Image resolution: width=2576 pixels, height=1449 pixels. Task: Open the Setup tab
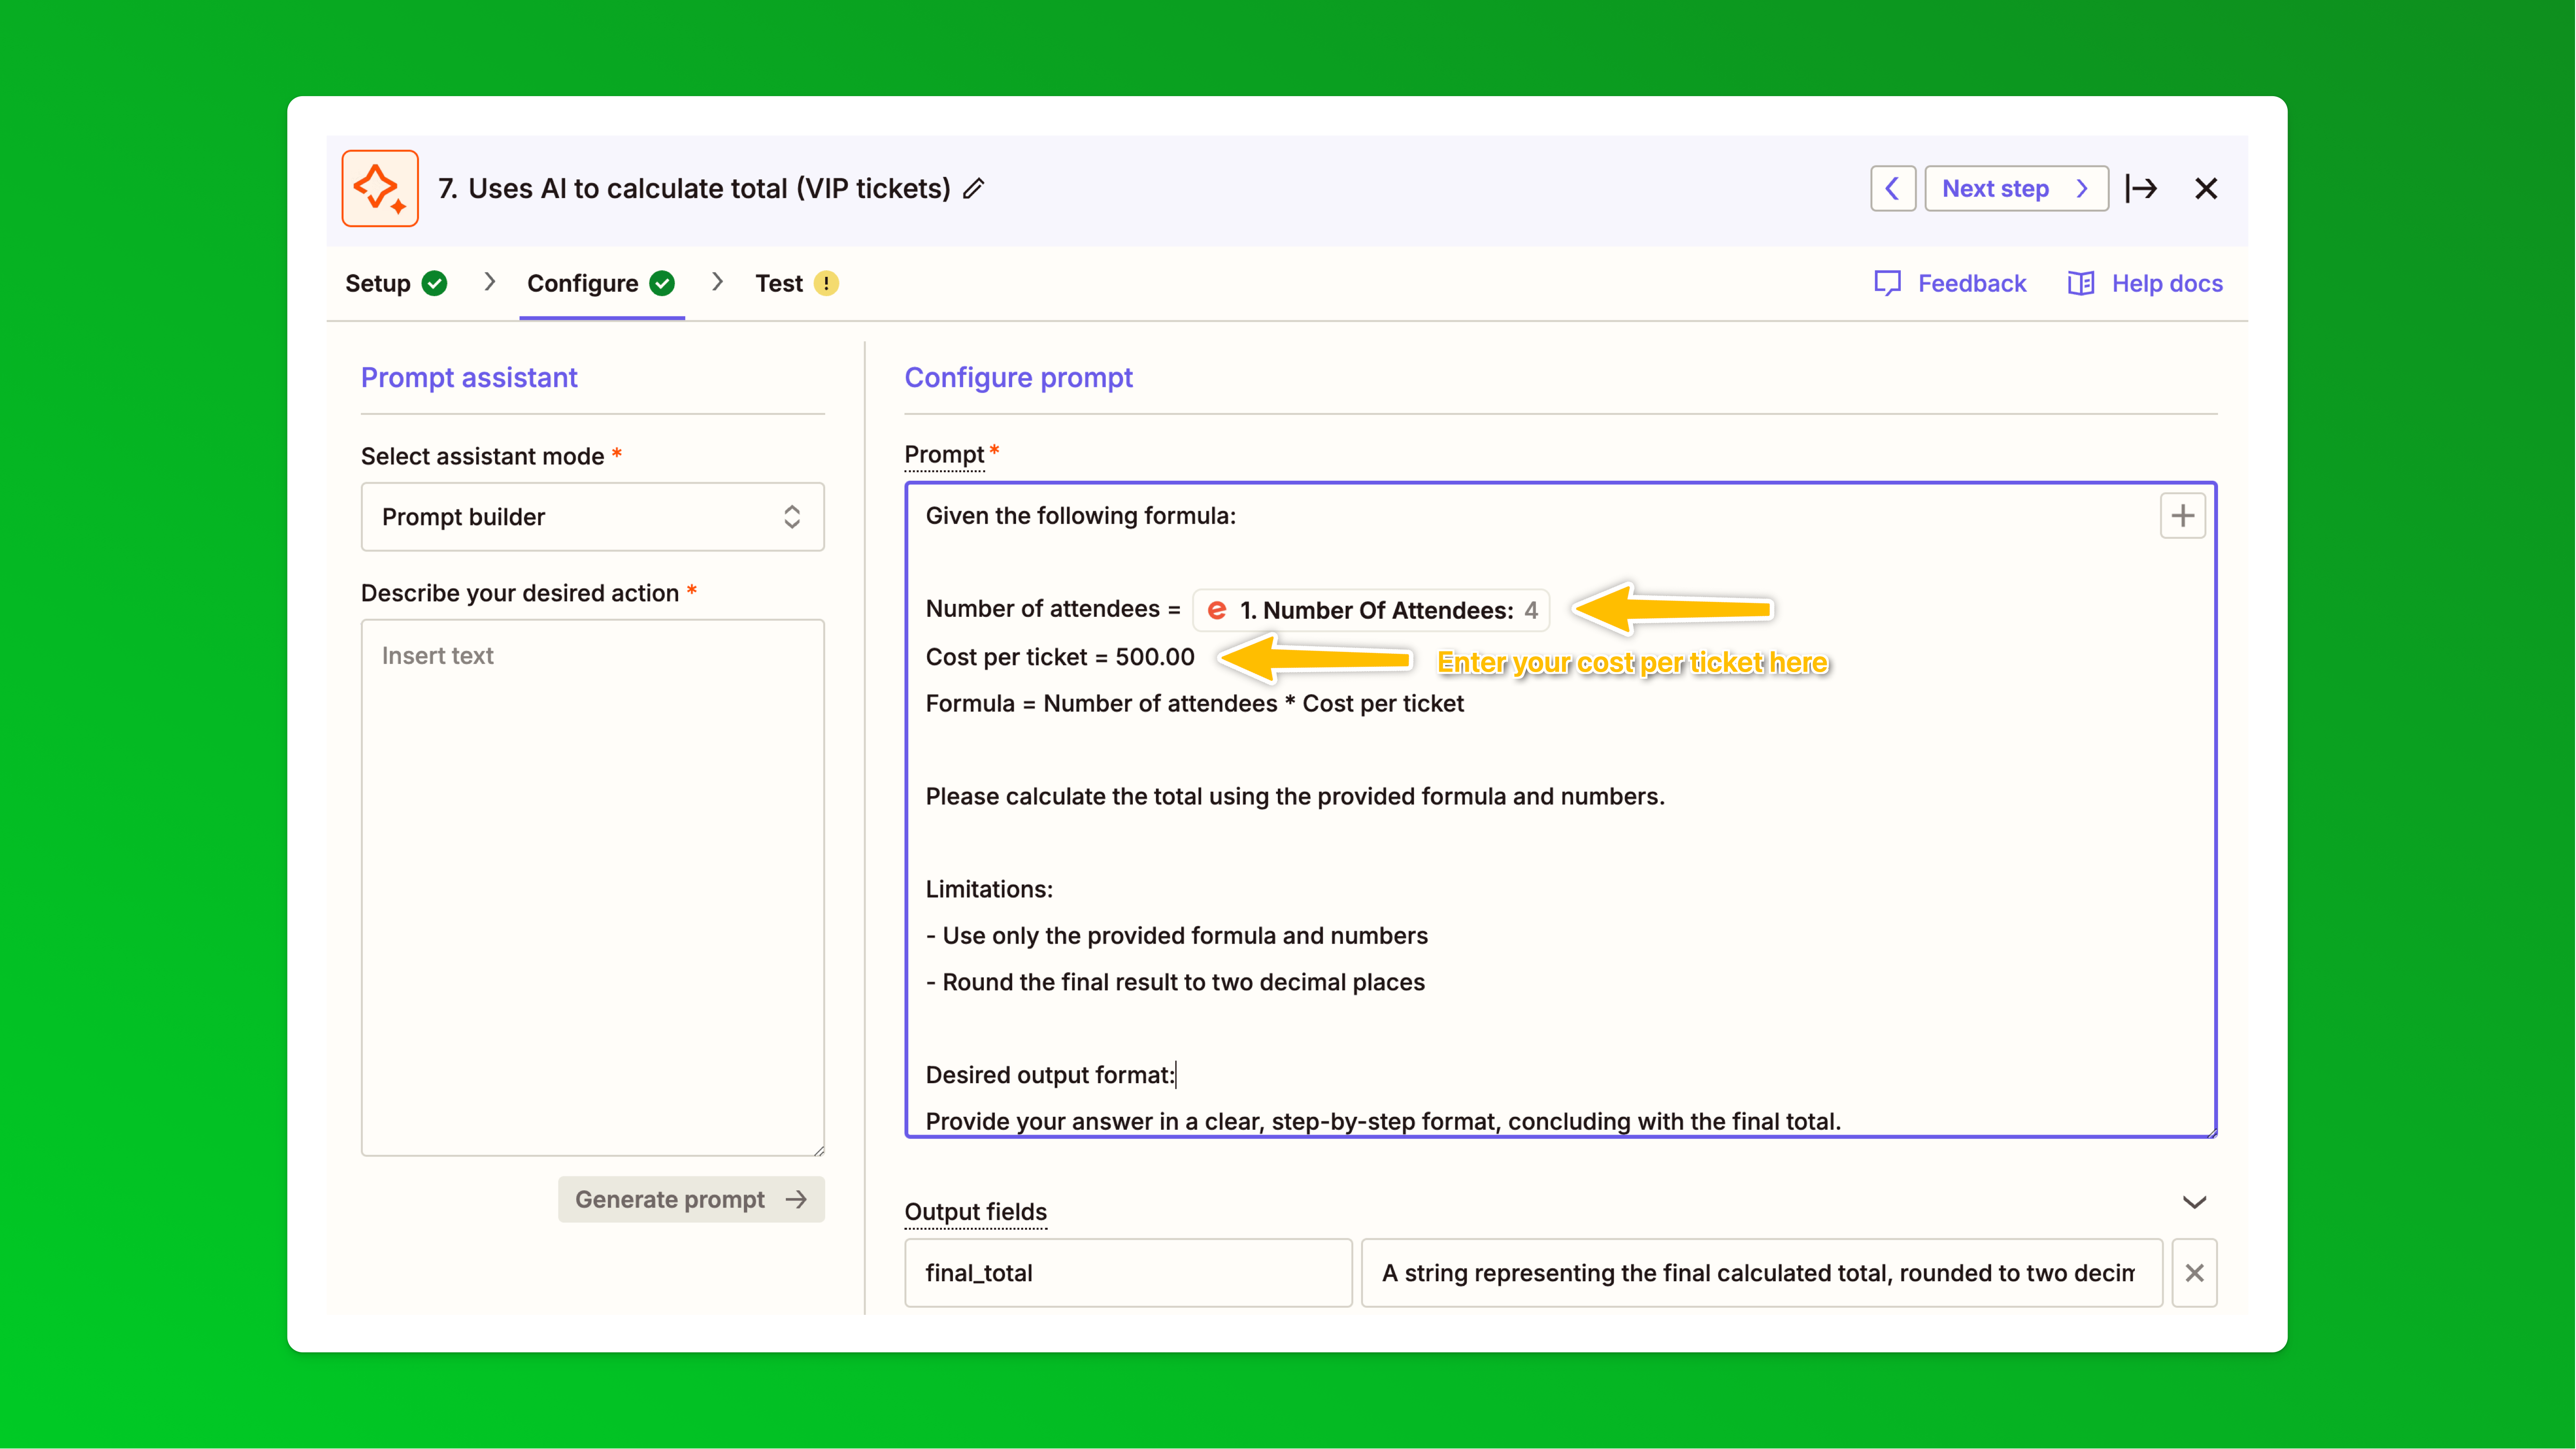point(395,283)
